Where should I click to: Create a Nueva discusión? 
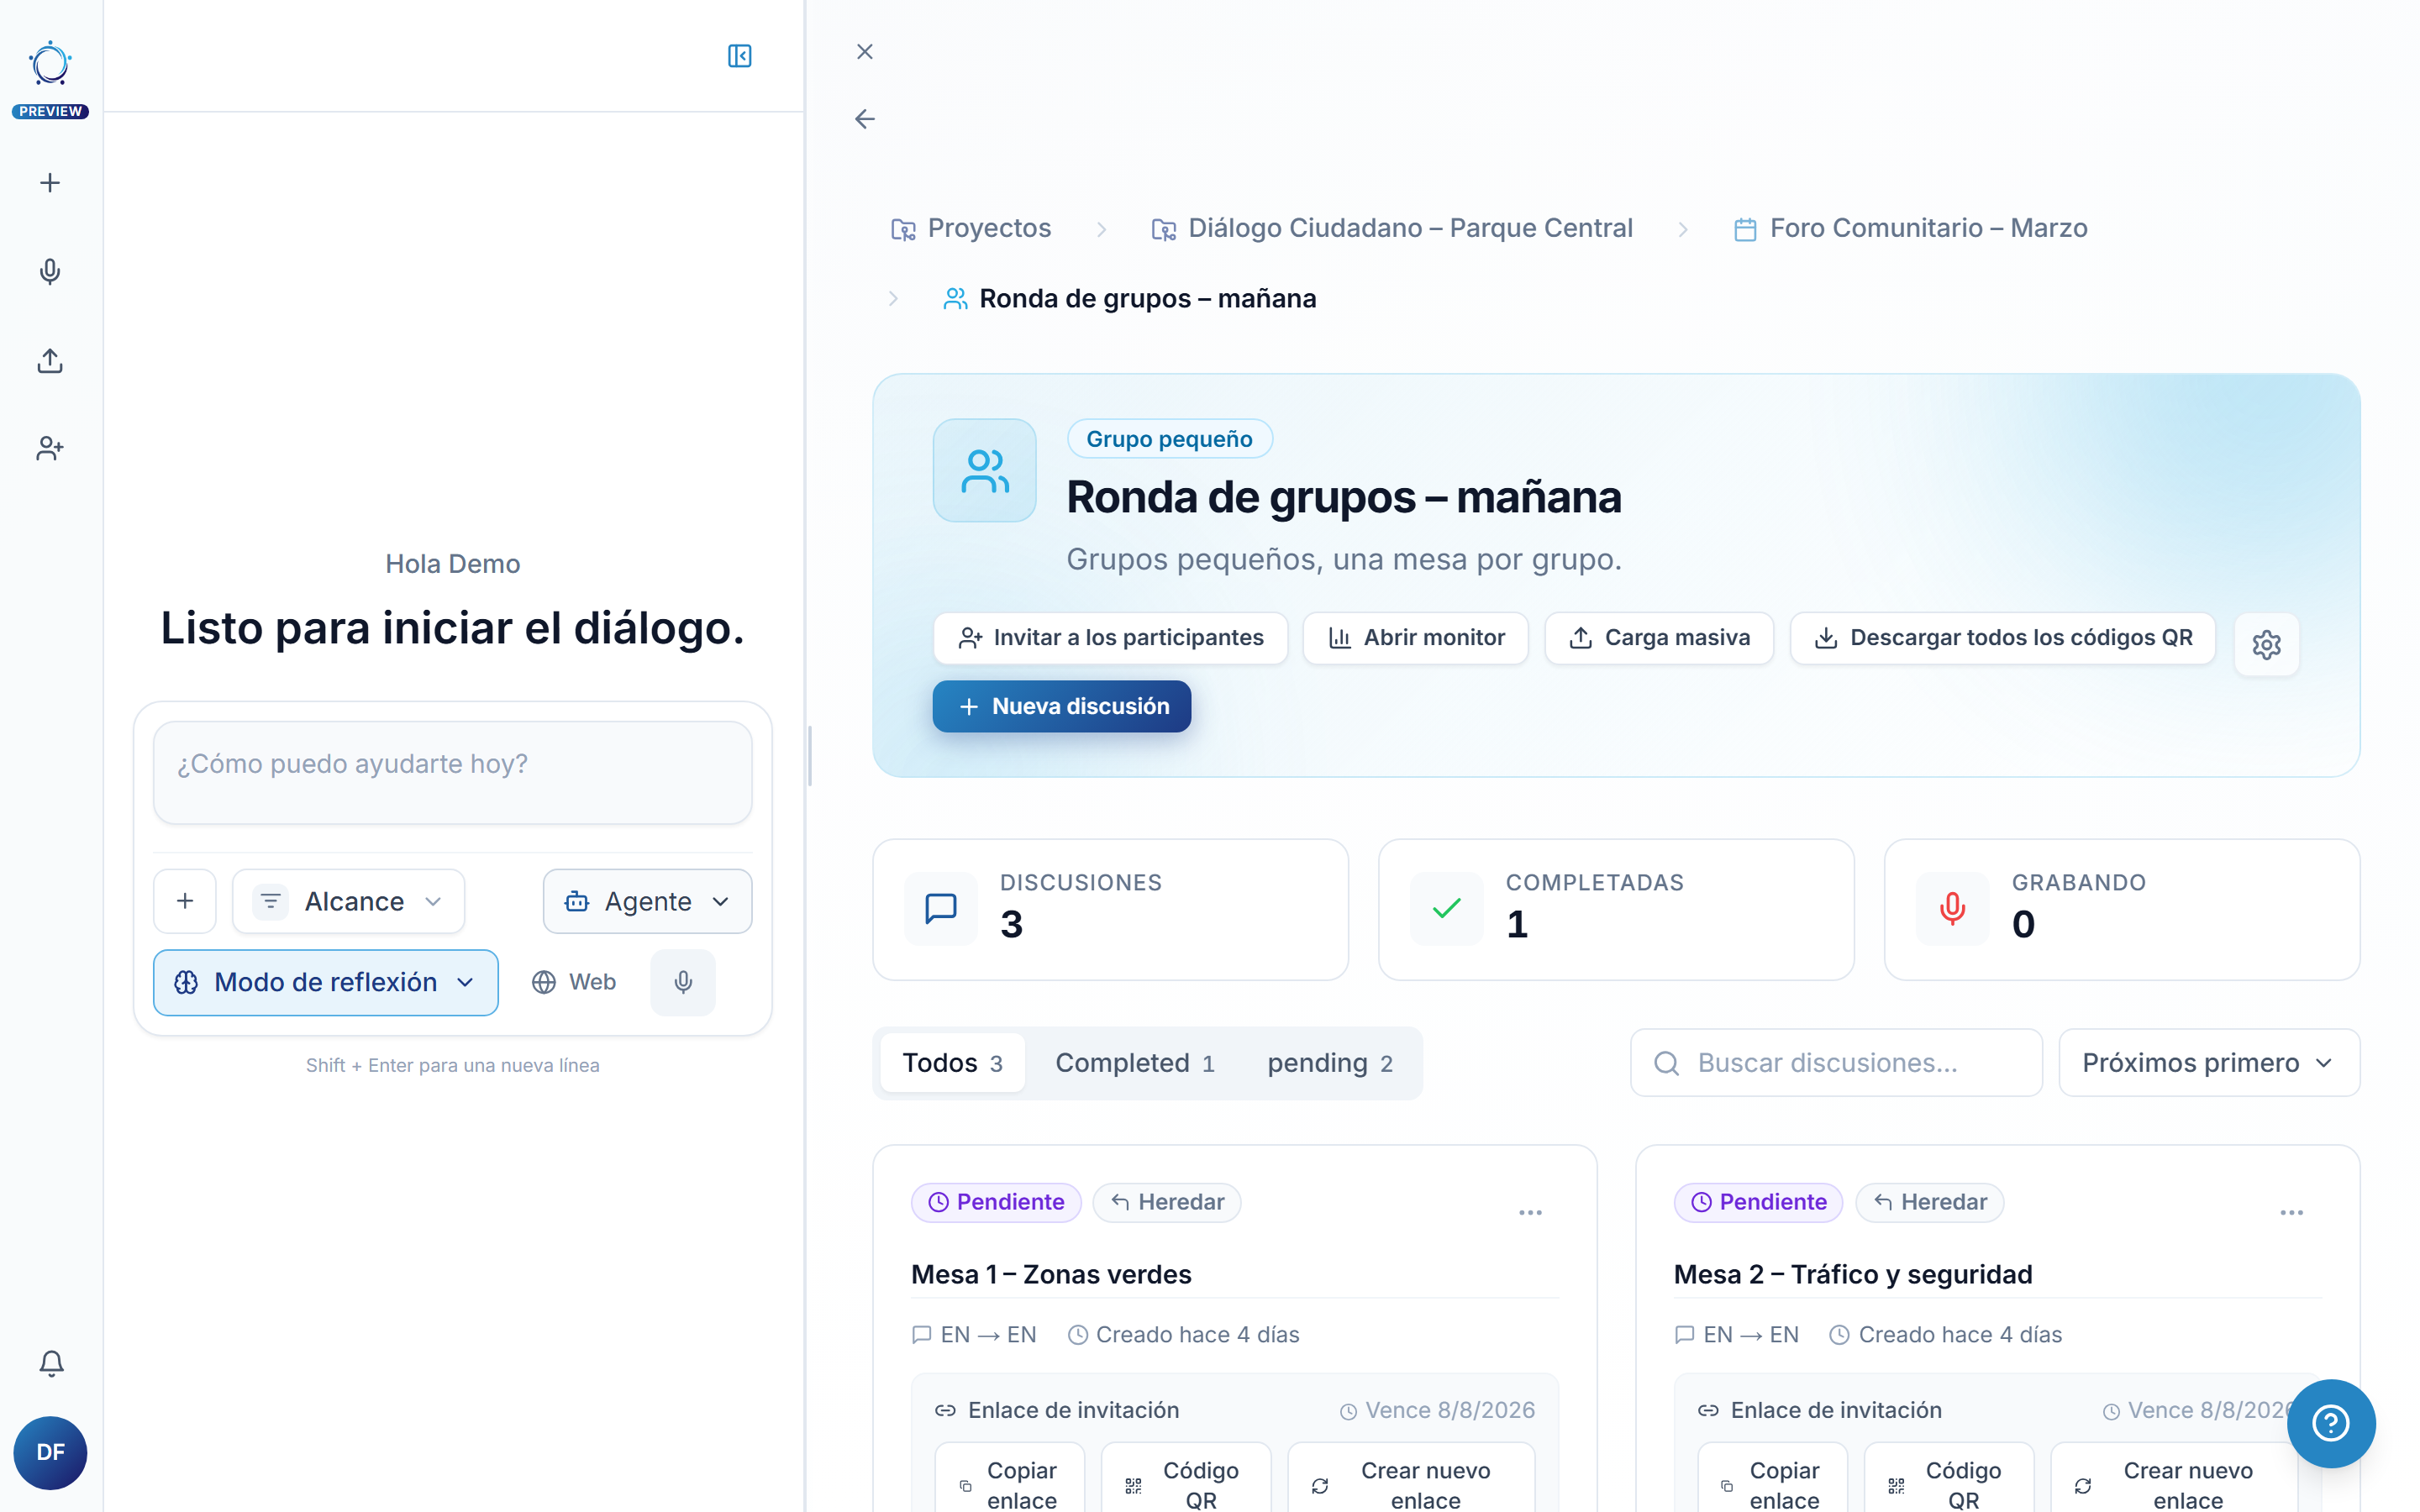click(1062, 706)
